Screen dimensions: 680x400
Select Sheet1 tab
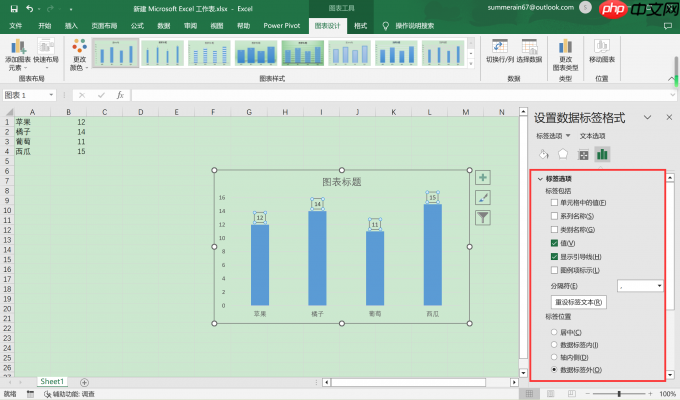click(x=52, y=382)
